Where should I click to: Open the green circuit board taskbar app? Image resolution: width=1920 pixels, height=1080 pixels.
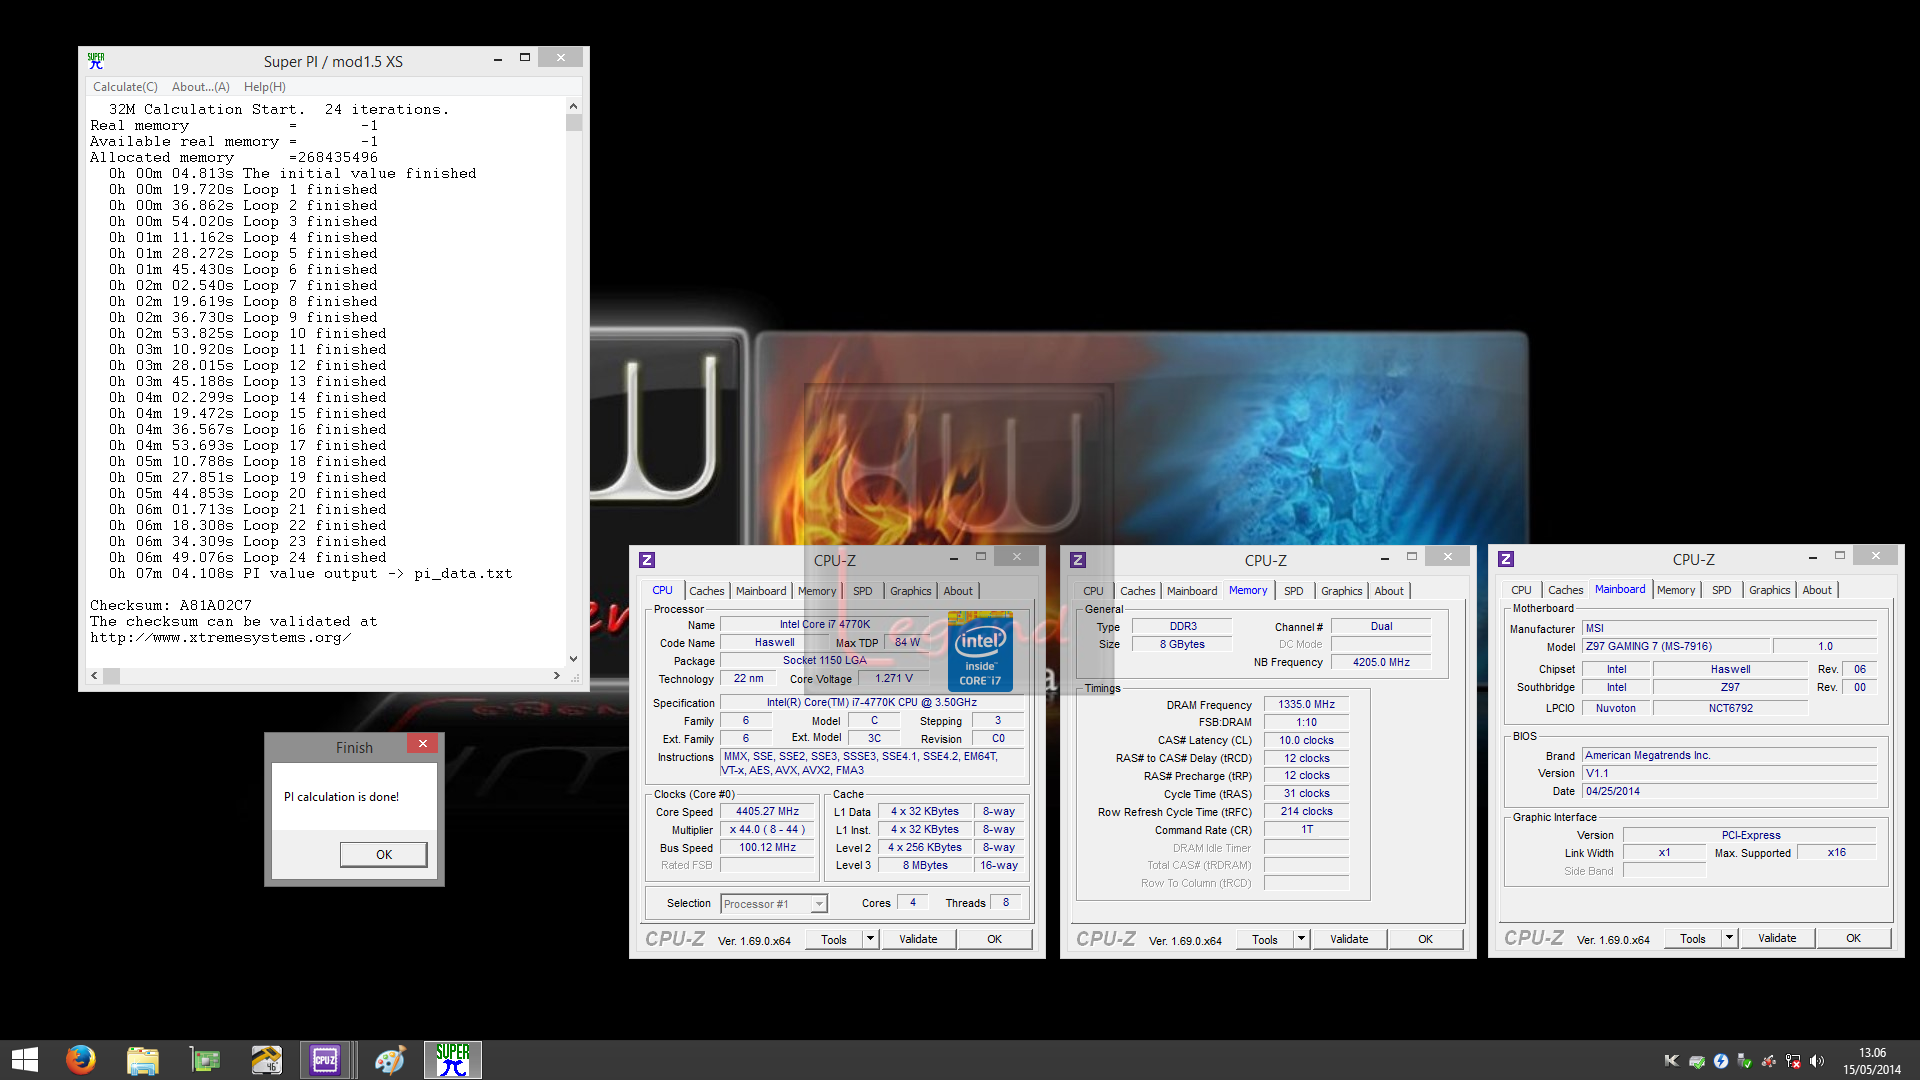[204, 1060]
